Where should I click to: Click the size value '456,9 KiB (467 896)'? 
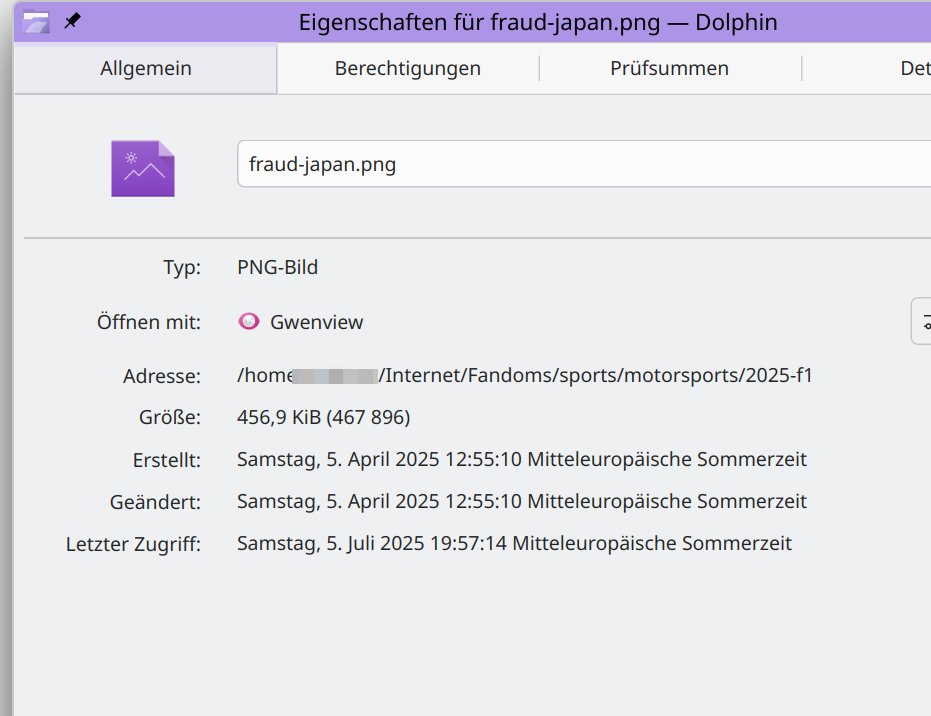pyautogui.click(x=324, y=417)
